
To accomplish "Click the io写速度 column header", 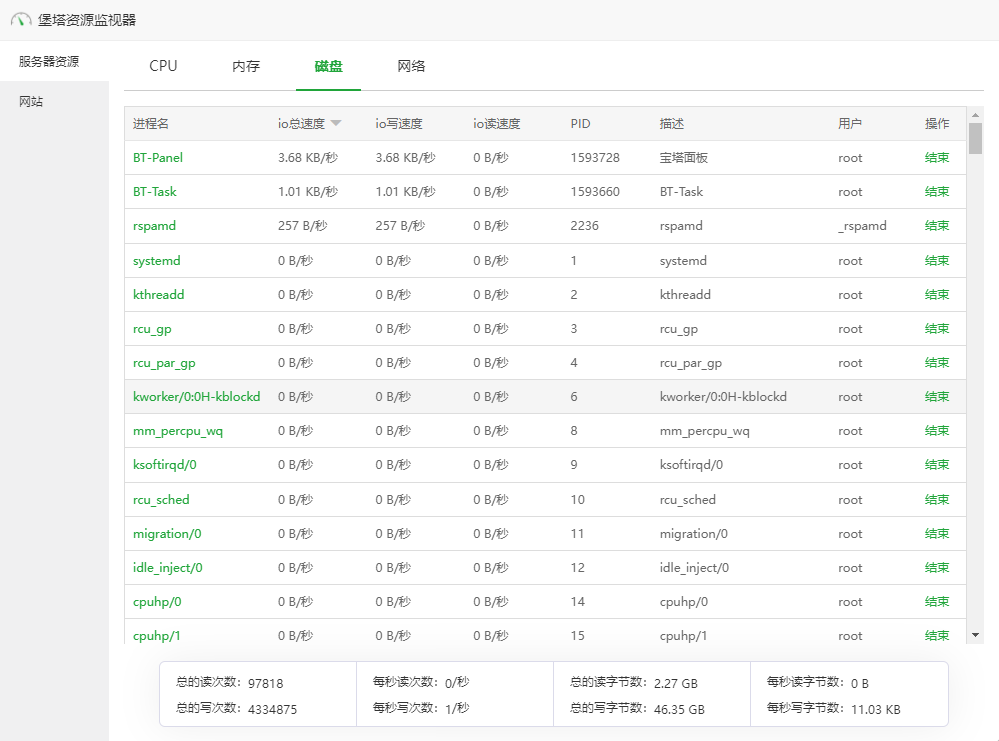I will [399, 124].
